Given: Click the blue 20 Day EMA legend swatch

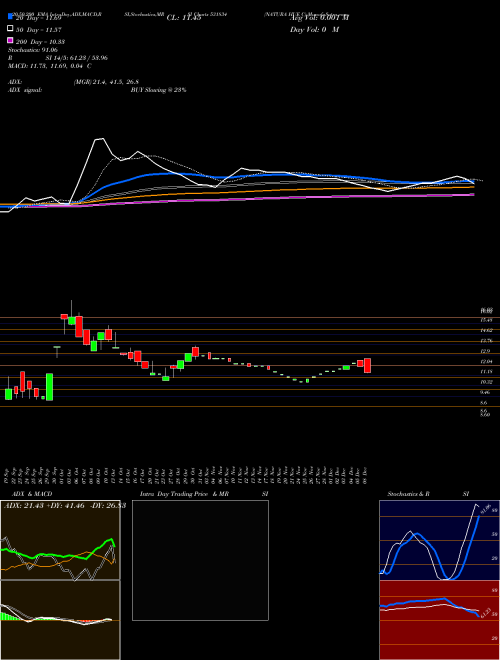Looking at the screenshot, I should point(10,17).
